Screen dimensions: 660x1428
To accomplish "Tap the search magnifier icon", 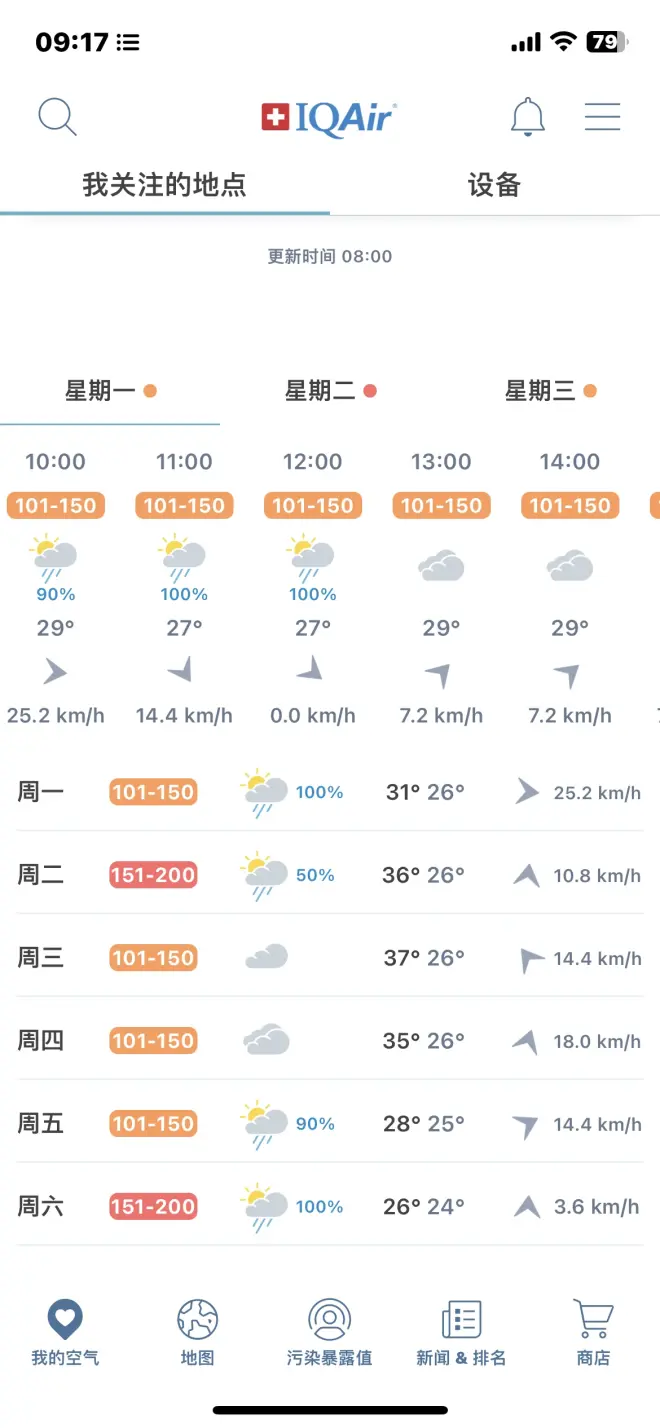I will click(x=57, y=117).
